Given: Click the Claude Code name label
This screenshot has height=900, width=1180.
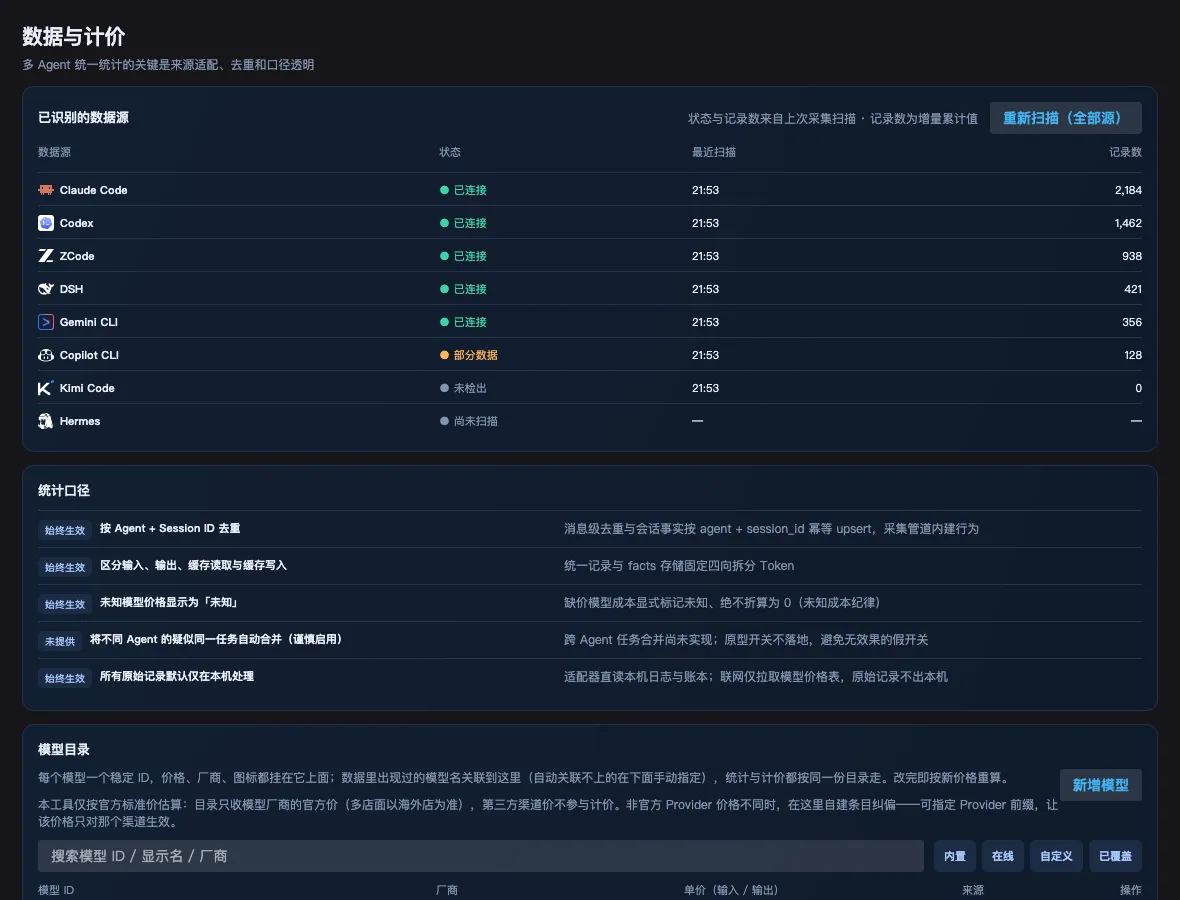Looking at the screenshot, I should click(93, 190).
